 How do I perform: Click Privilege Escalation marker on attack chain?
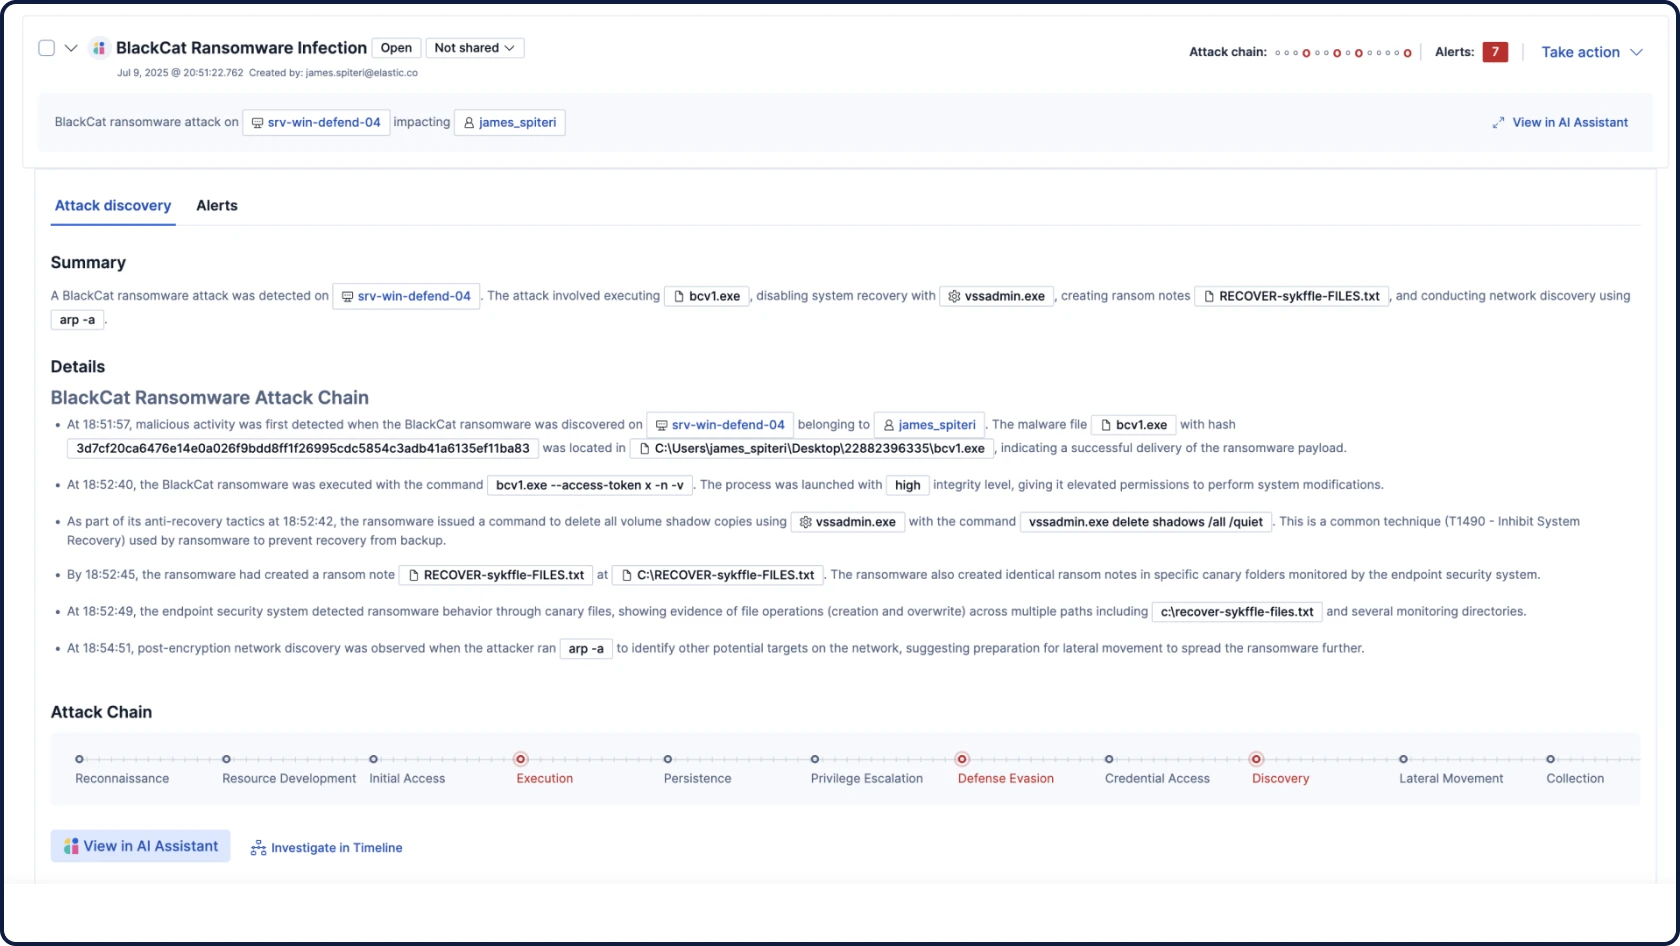click(815, 759)
